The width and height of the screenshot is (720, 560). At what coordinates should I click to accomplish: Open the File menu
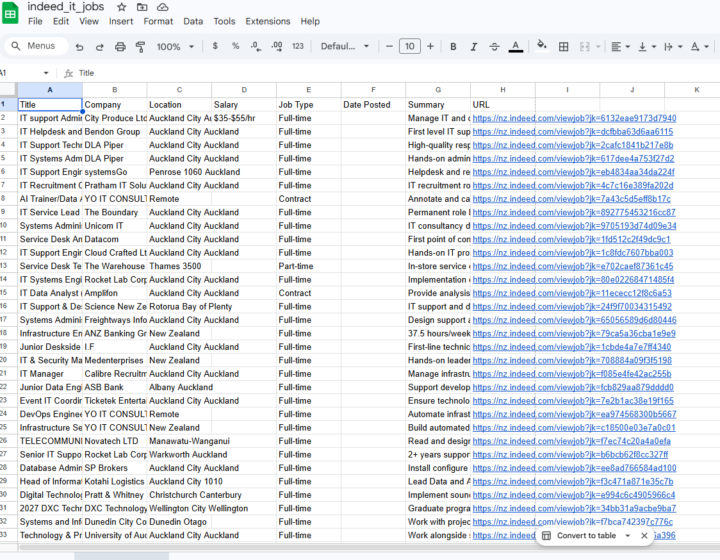35,21
